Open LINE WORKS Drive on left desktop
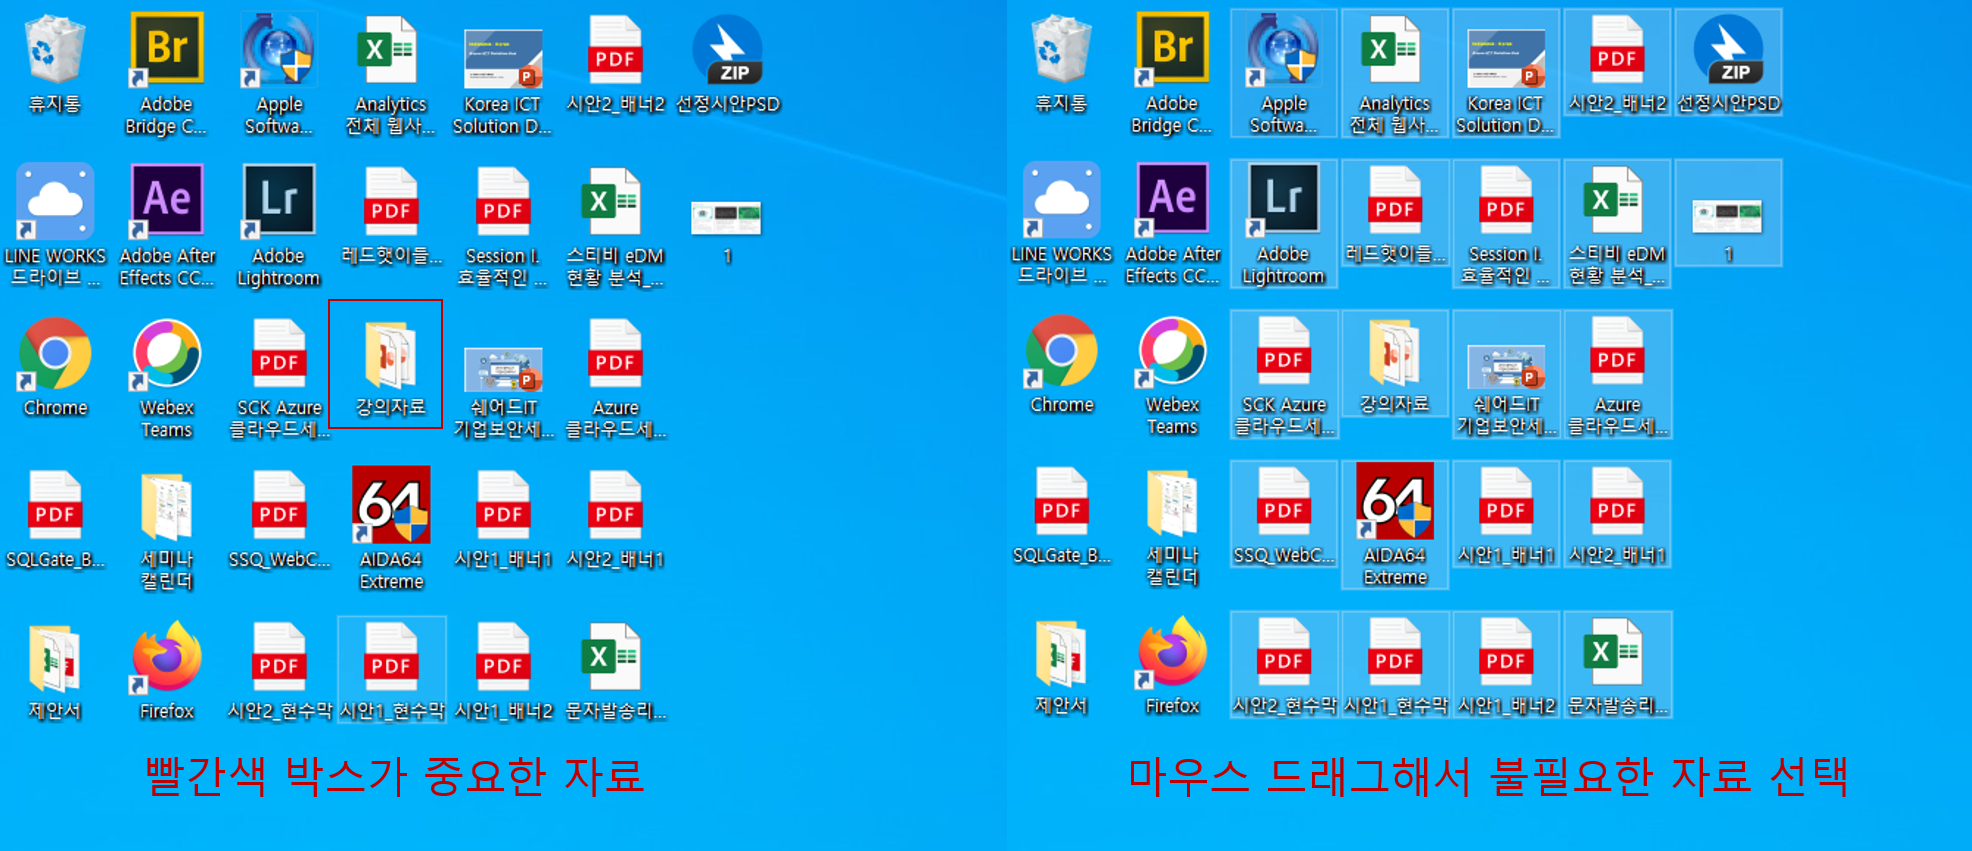The image size is (1972, 851). [55, 201]
